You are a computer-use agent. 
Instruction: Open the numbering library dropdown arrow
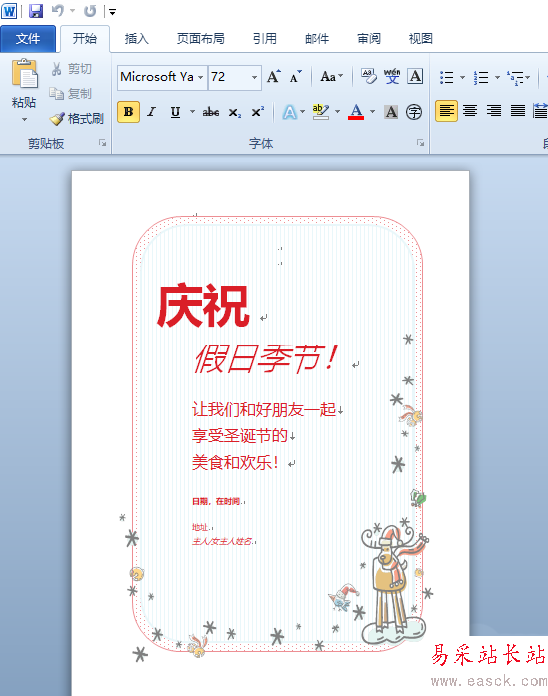pyautogui.click(x=497, y=77)
